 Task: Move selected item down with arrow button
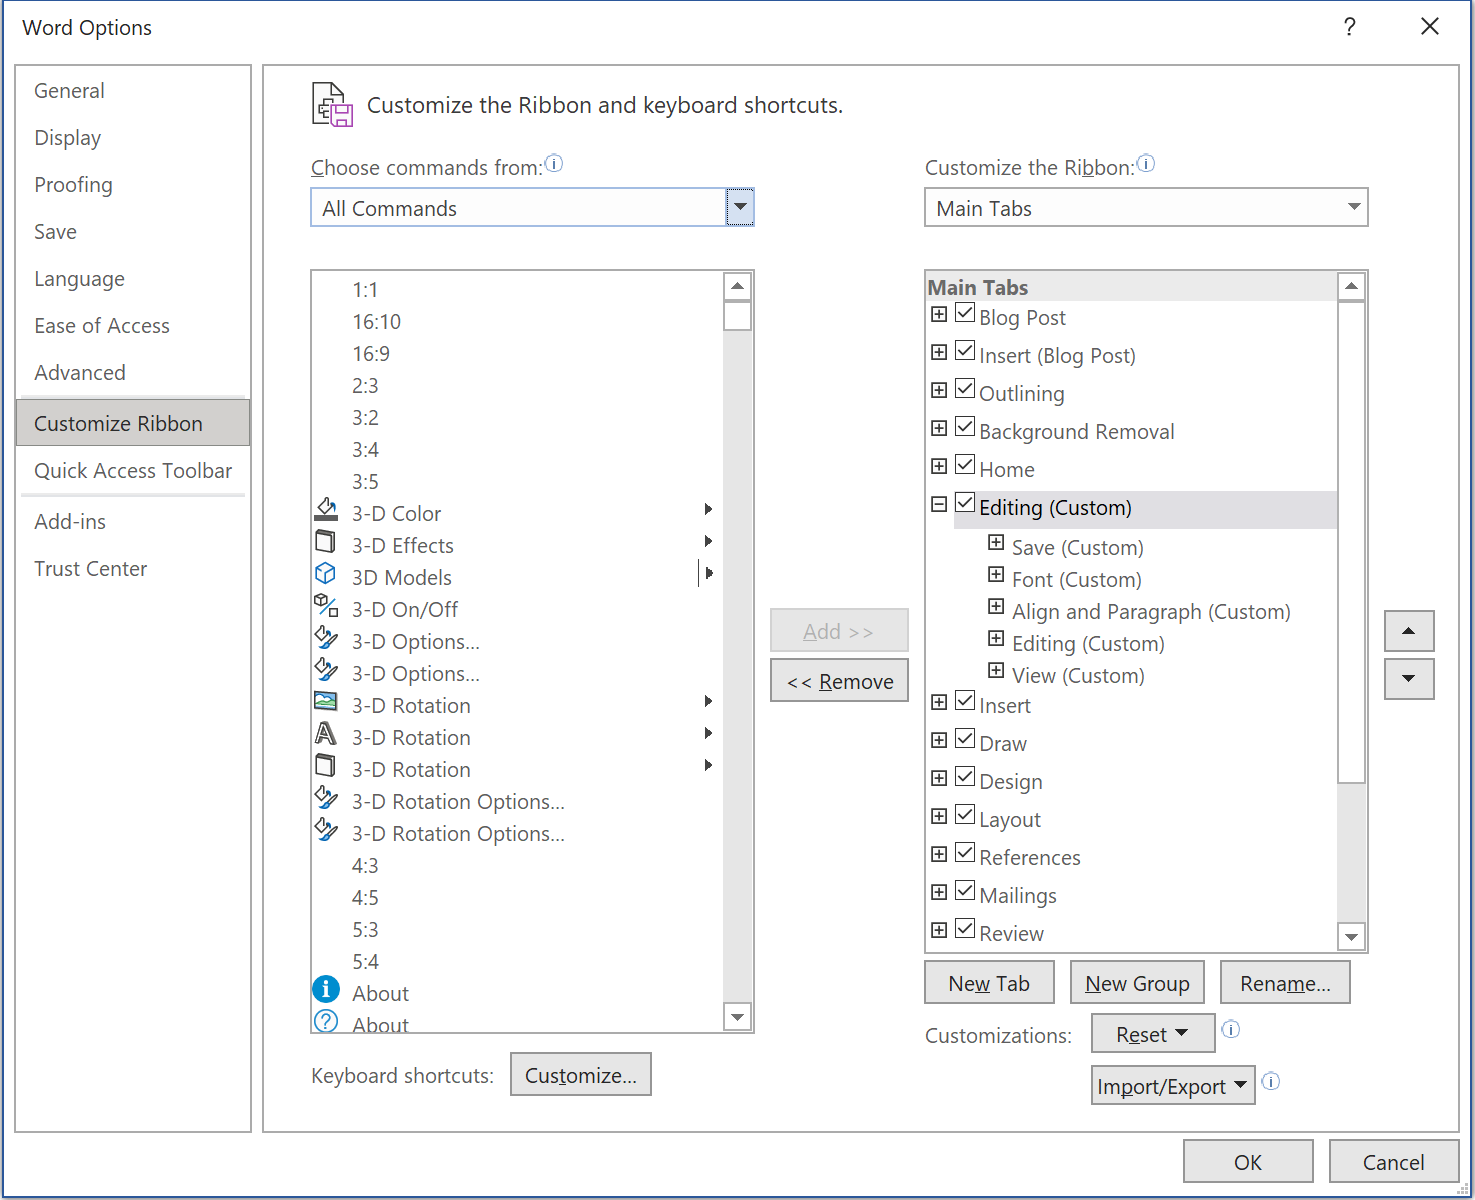[x=1409, y=679]
